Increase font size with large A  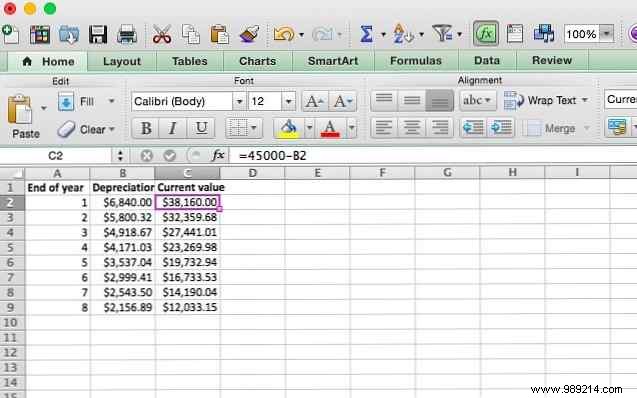314,101
